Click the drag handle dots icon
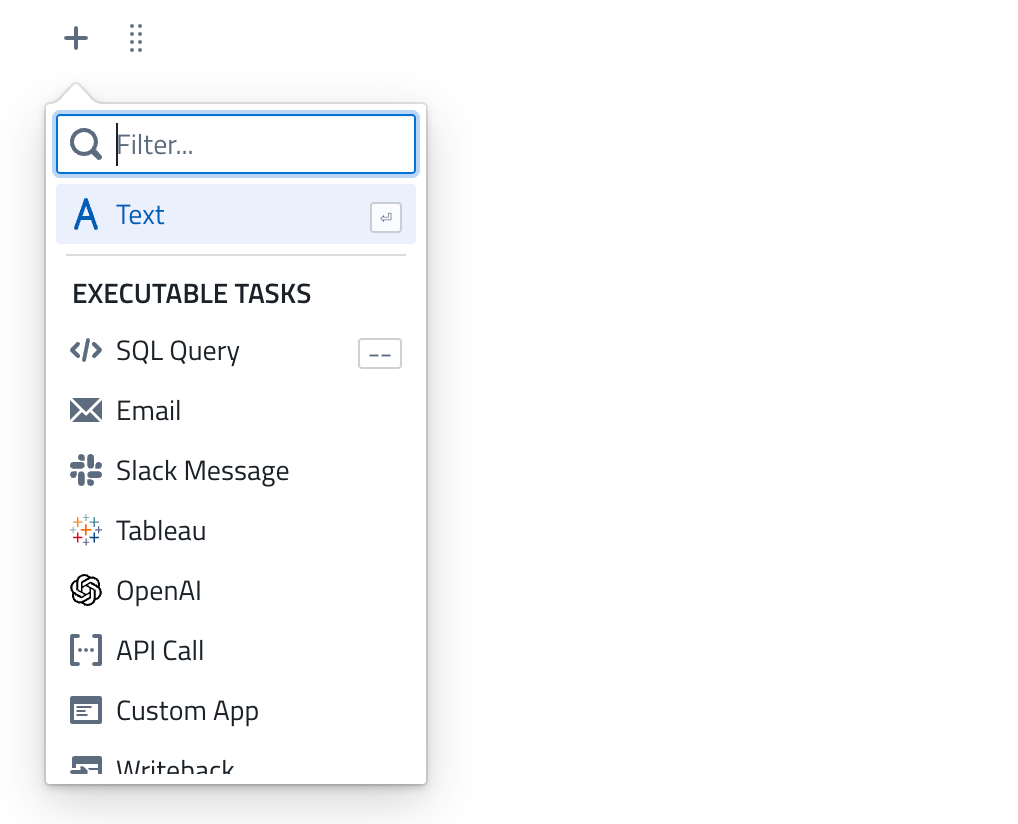The image size is (1018, 824). pos(137,39)
